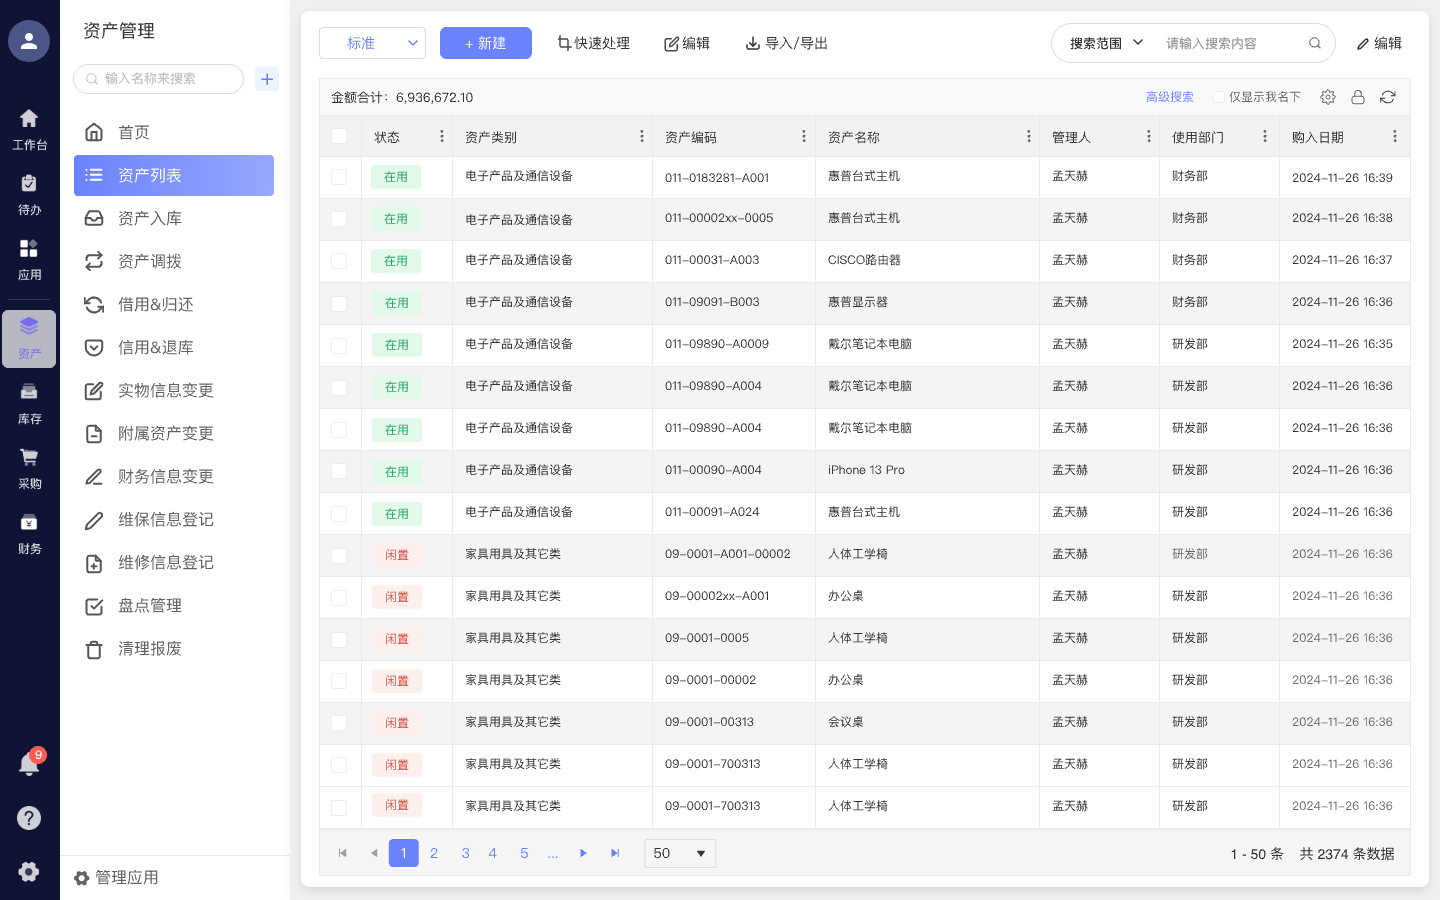The image size is (1440, 900).
Task: Click the search magnifier icon in search box
Action: click(1315, 43)
